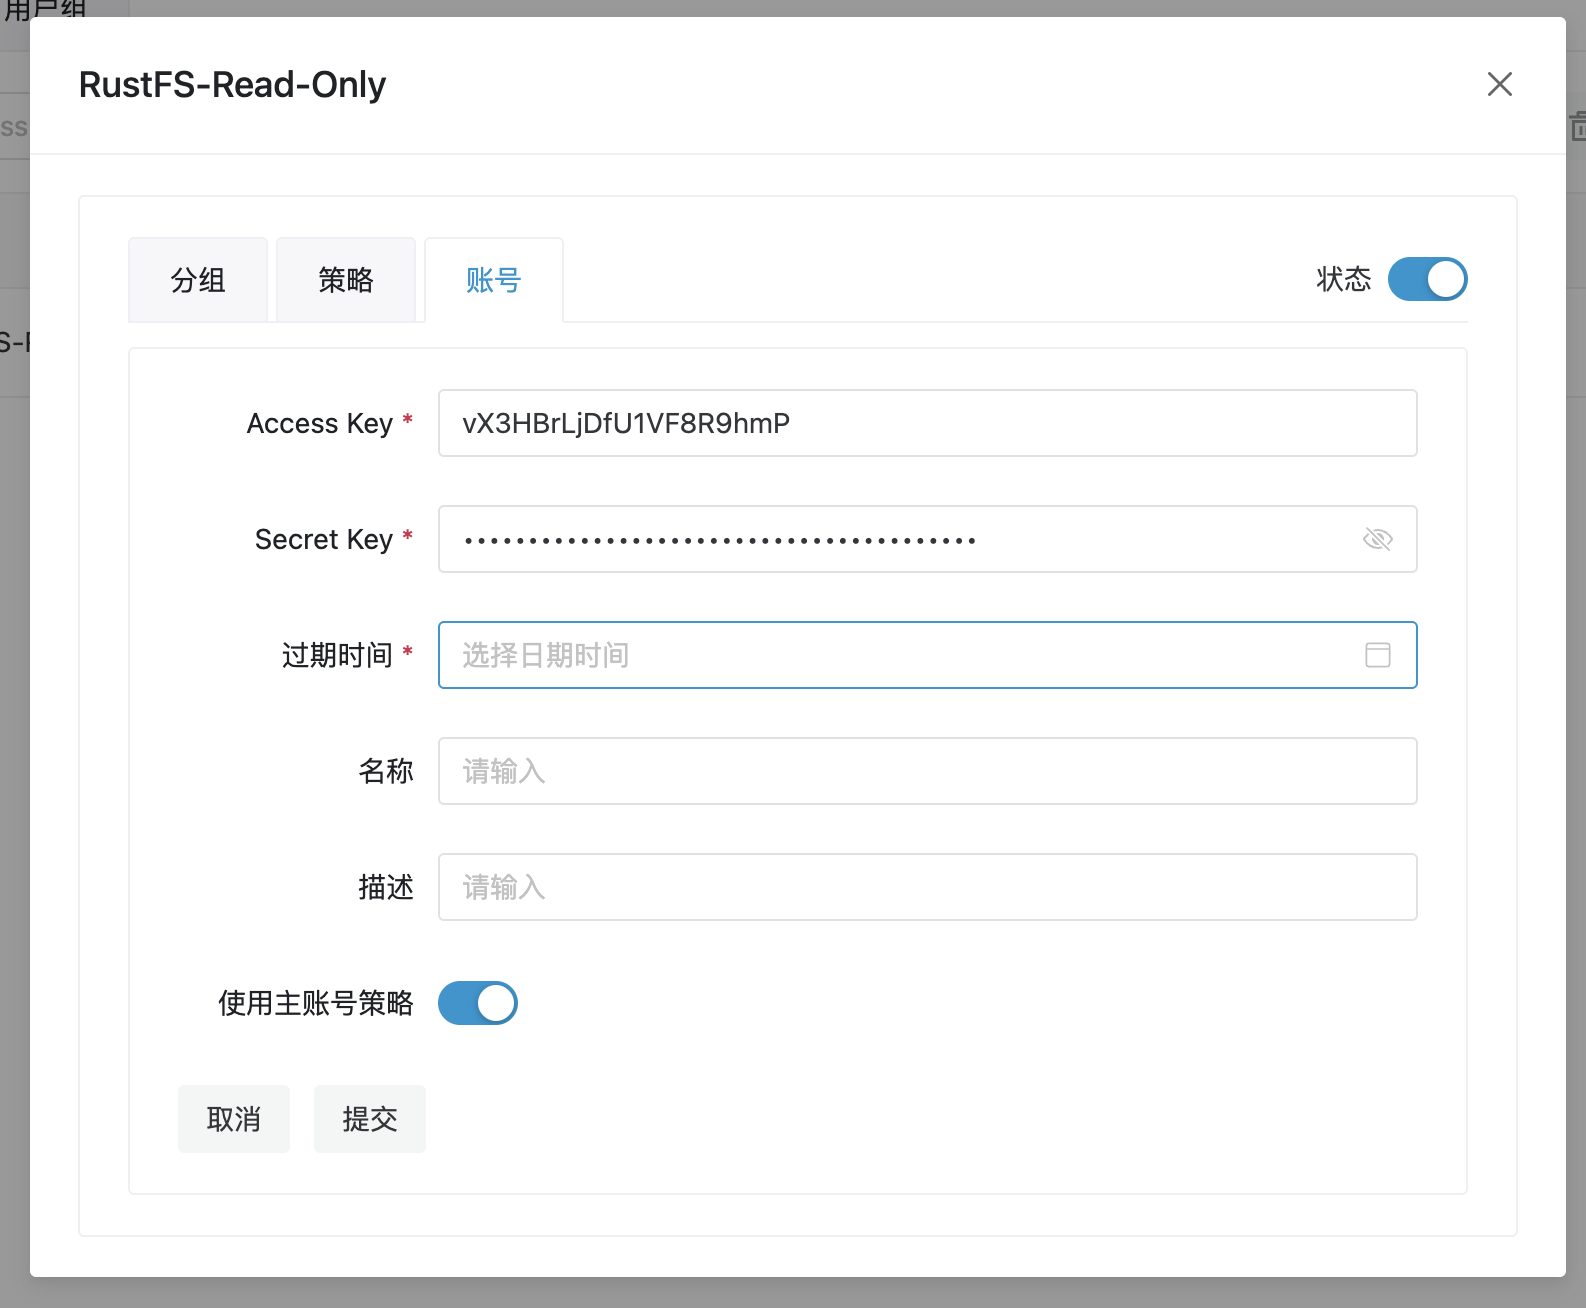Click the Access Key input field
This screenshot has width=1586, height=1308.
pyautogui.click(x=927, y=423)
